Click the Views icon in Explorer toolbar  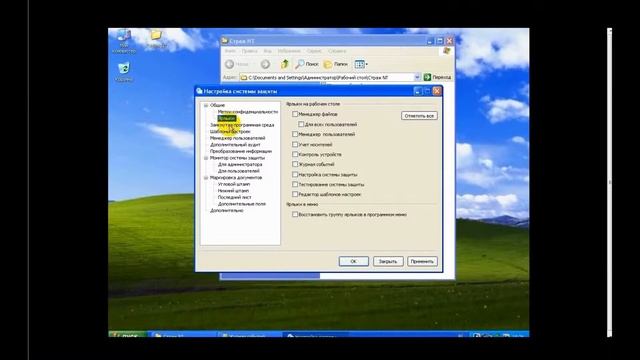(x=359, y=64)
